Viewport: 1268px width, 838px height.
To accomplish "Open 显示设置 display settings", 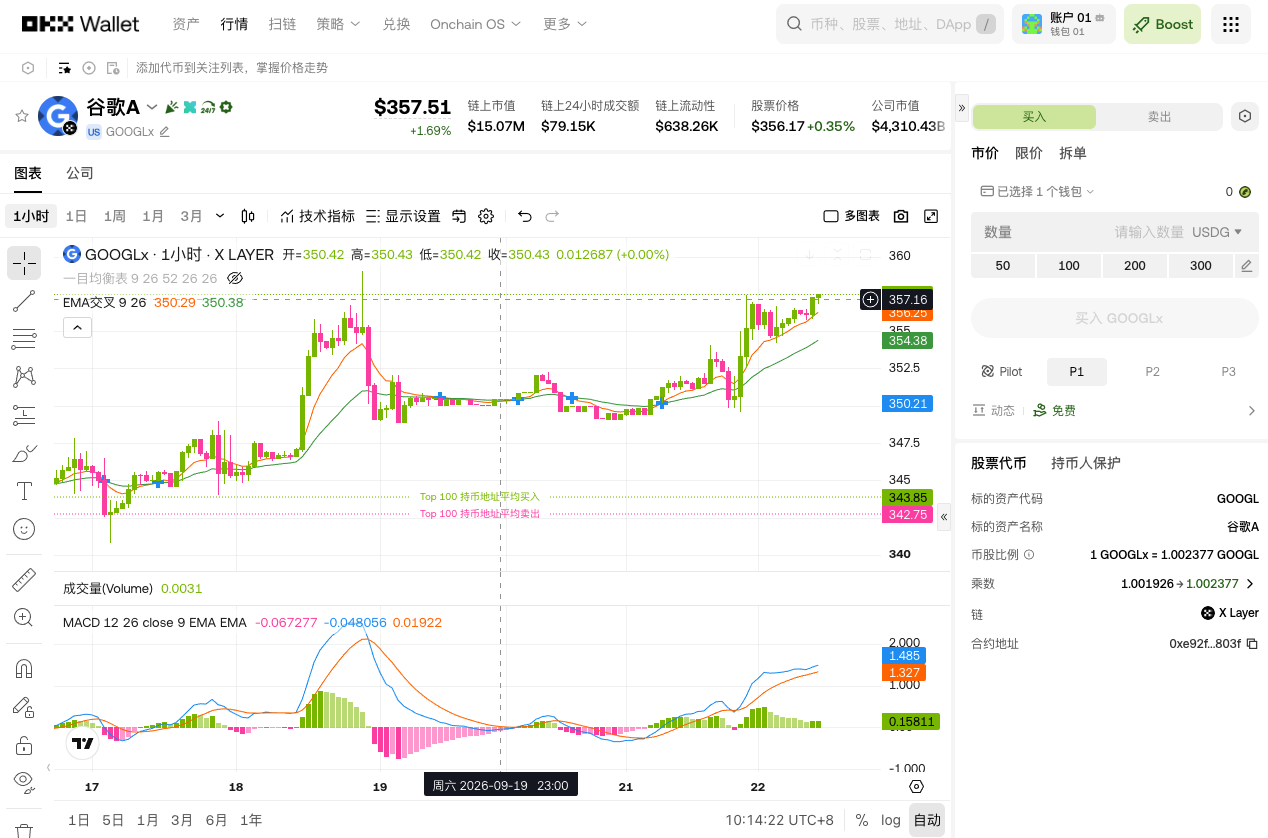I will tap(403, 216).
